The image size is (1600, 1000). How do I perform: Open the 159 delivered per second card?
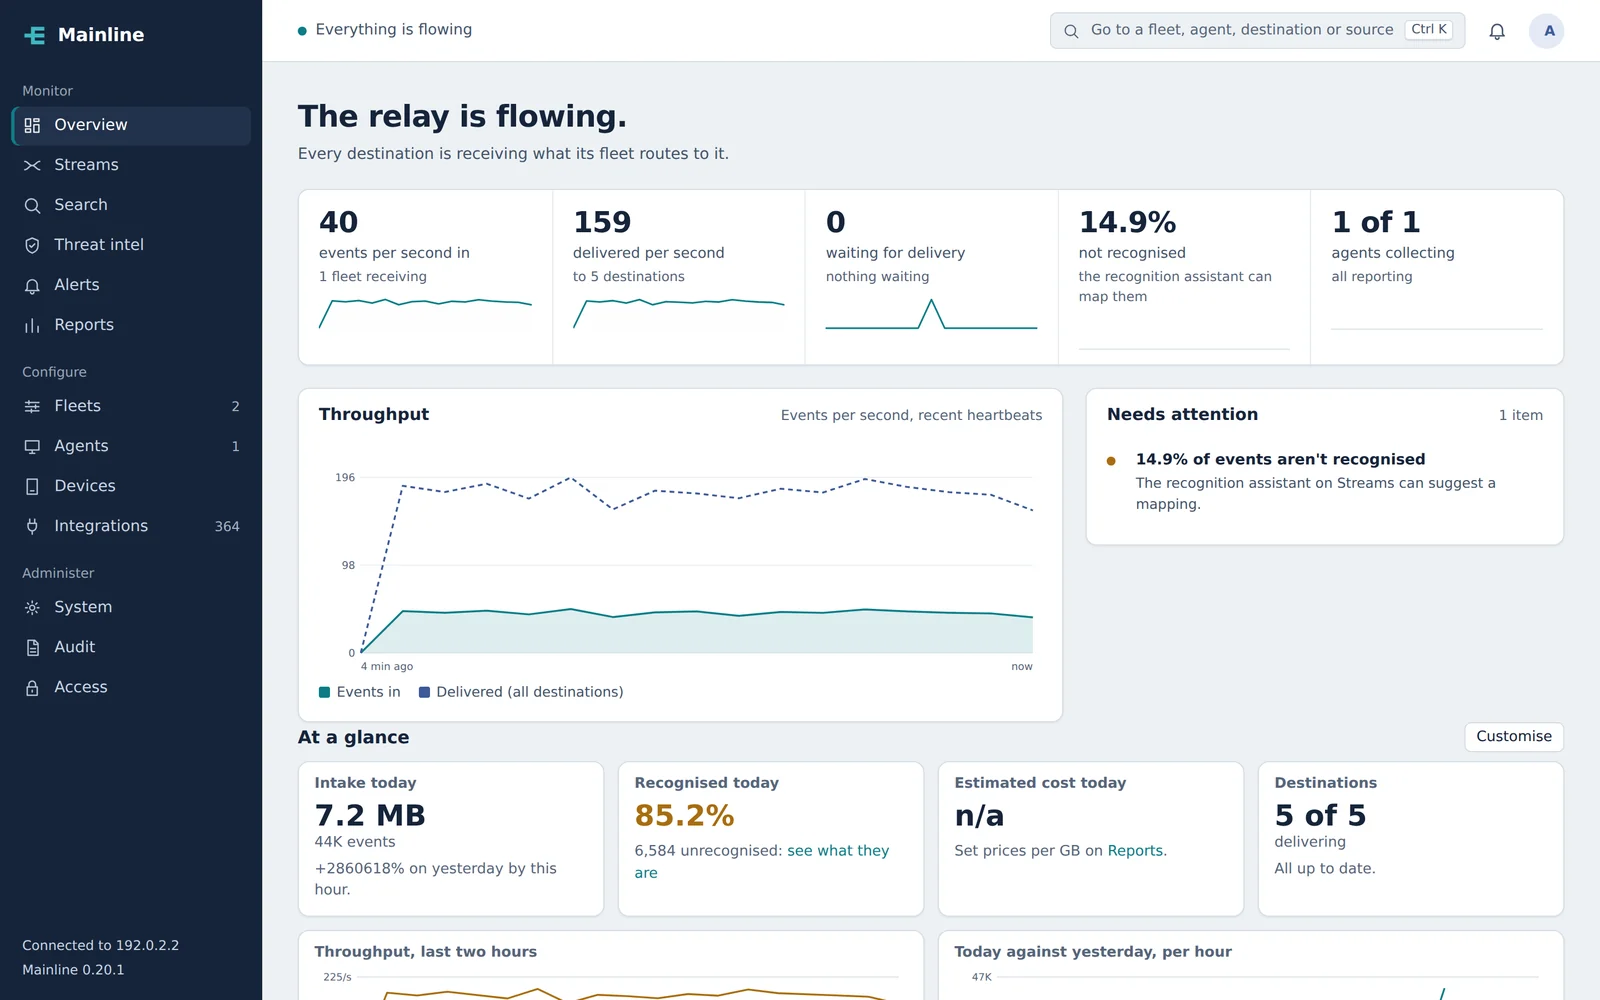678,277
